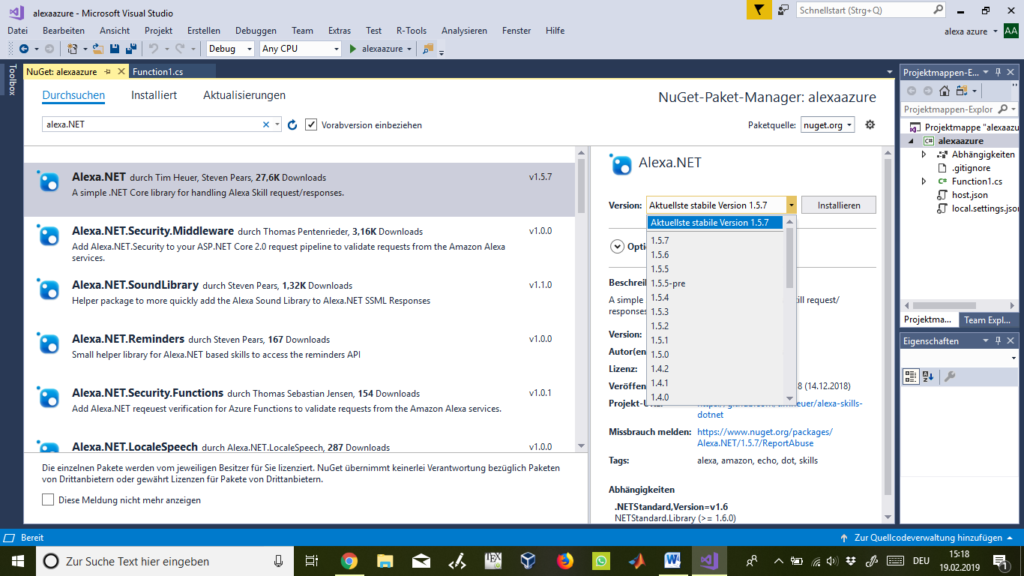Screen dimensions: 1024x576
Task: Open Google Chrome from the taskbar
Action: point(349,561)
